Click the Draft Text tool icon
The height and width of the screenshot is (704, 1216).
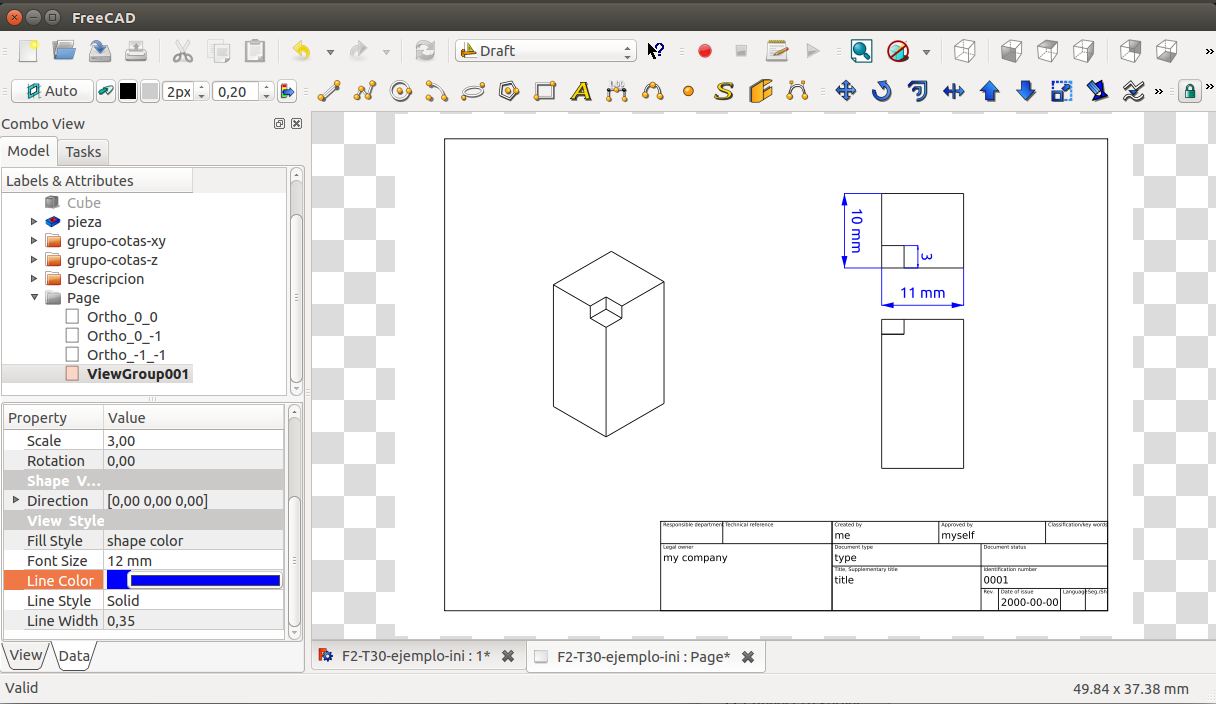pos(581,92)
